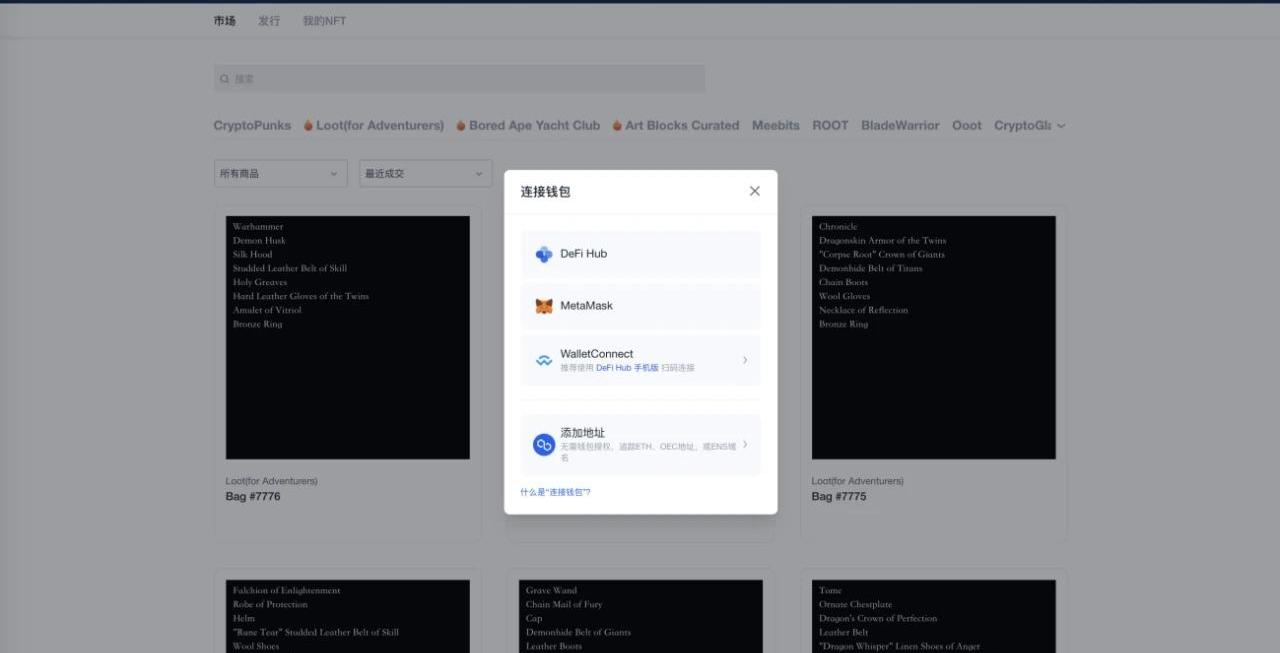This screenshot has width=1280, height=653.
Task: Expand the collection list chevron after CryptoGlz
Action: pyautogui.click(x=1061, y=126)
